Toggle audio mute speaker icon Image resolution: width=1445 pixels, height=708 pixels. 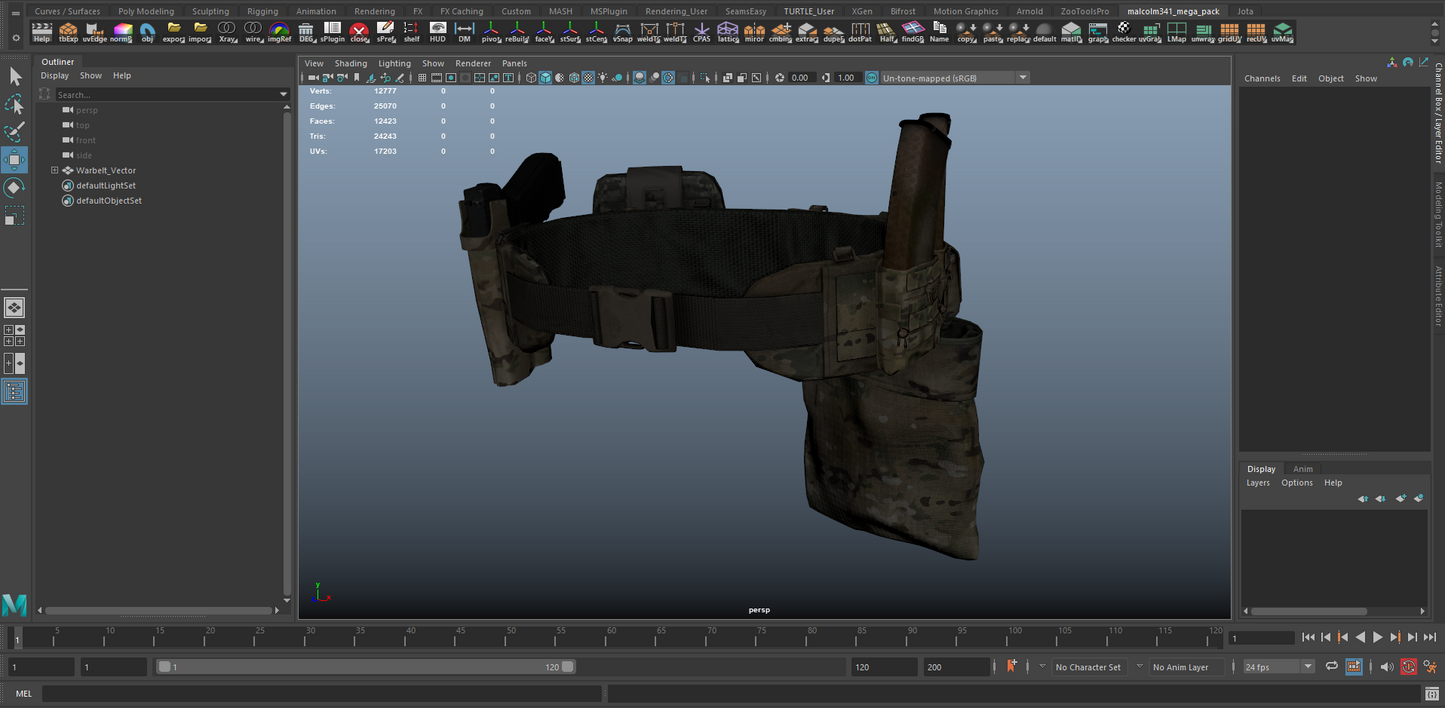coord(1386,667)
